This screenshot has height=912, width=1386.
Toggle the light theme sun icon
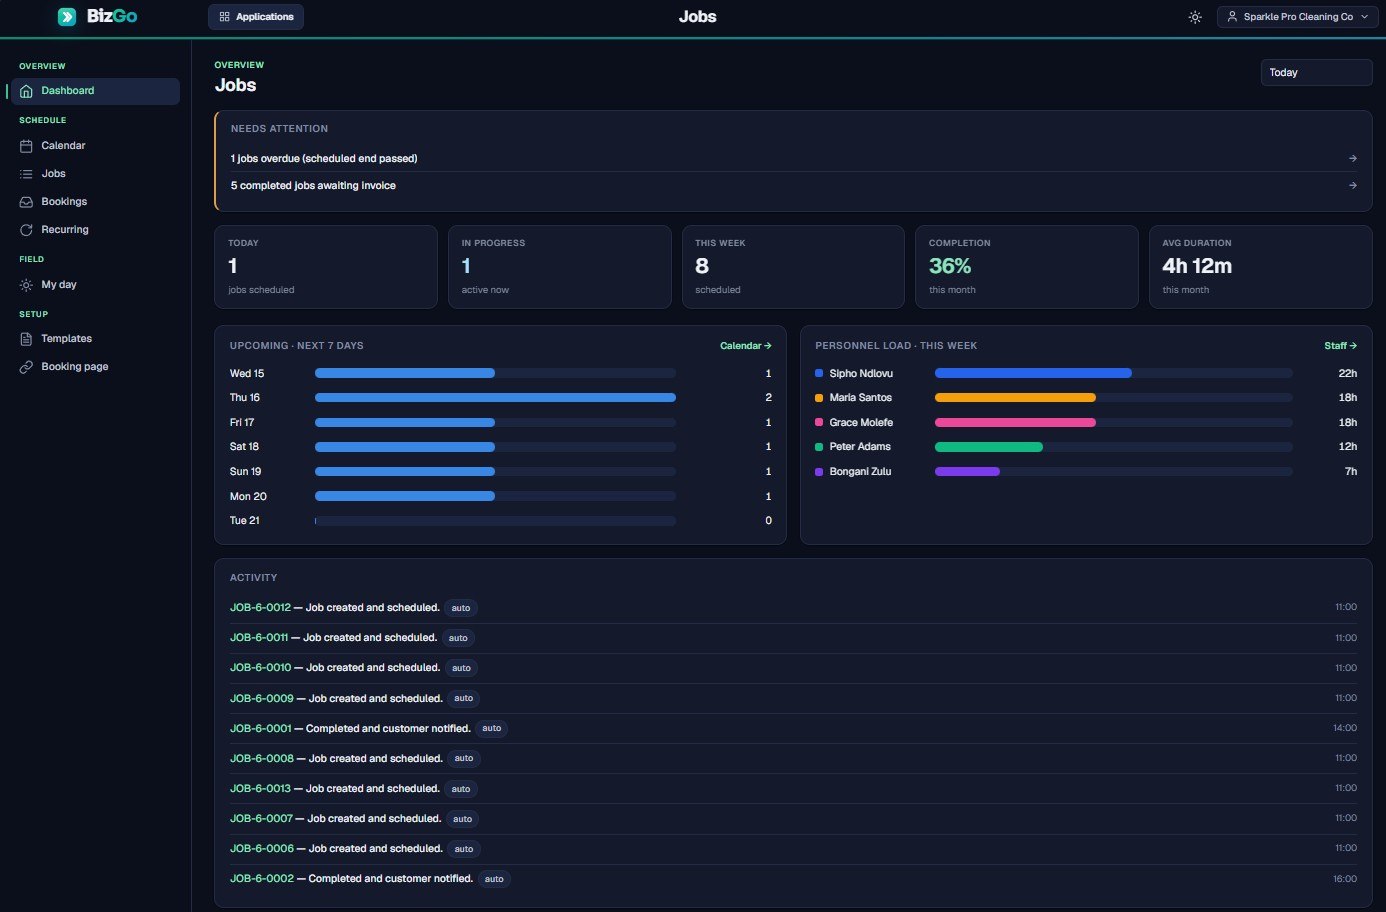(1195, 17)
